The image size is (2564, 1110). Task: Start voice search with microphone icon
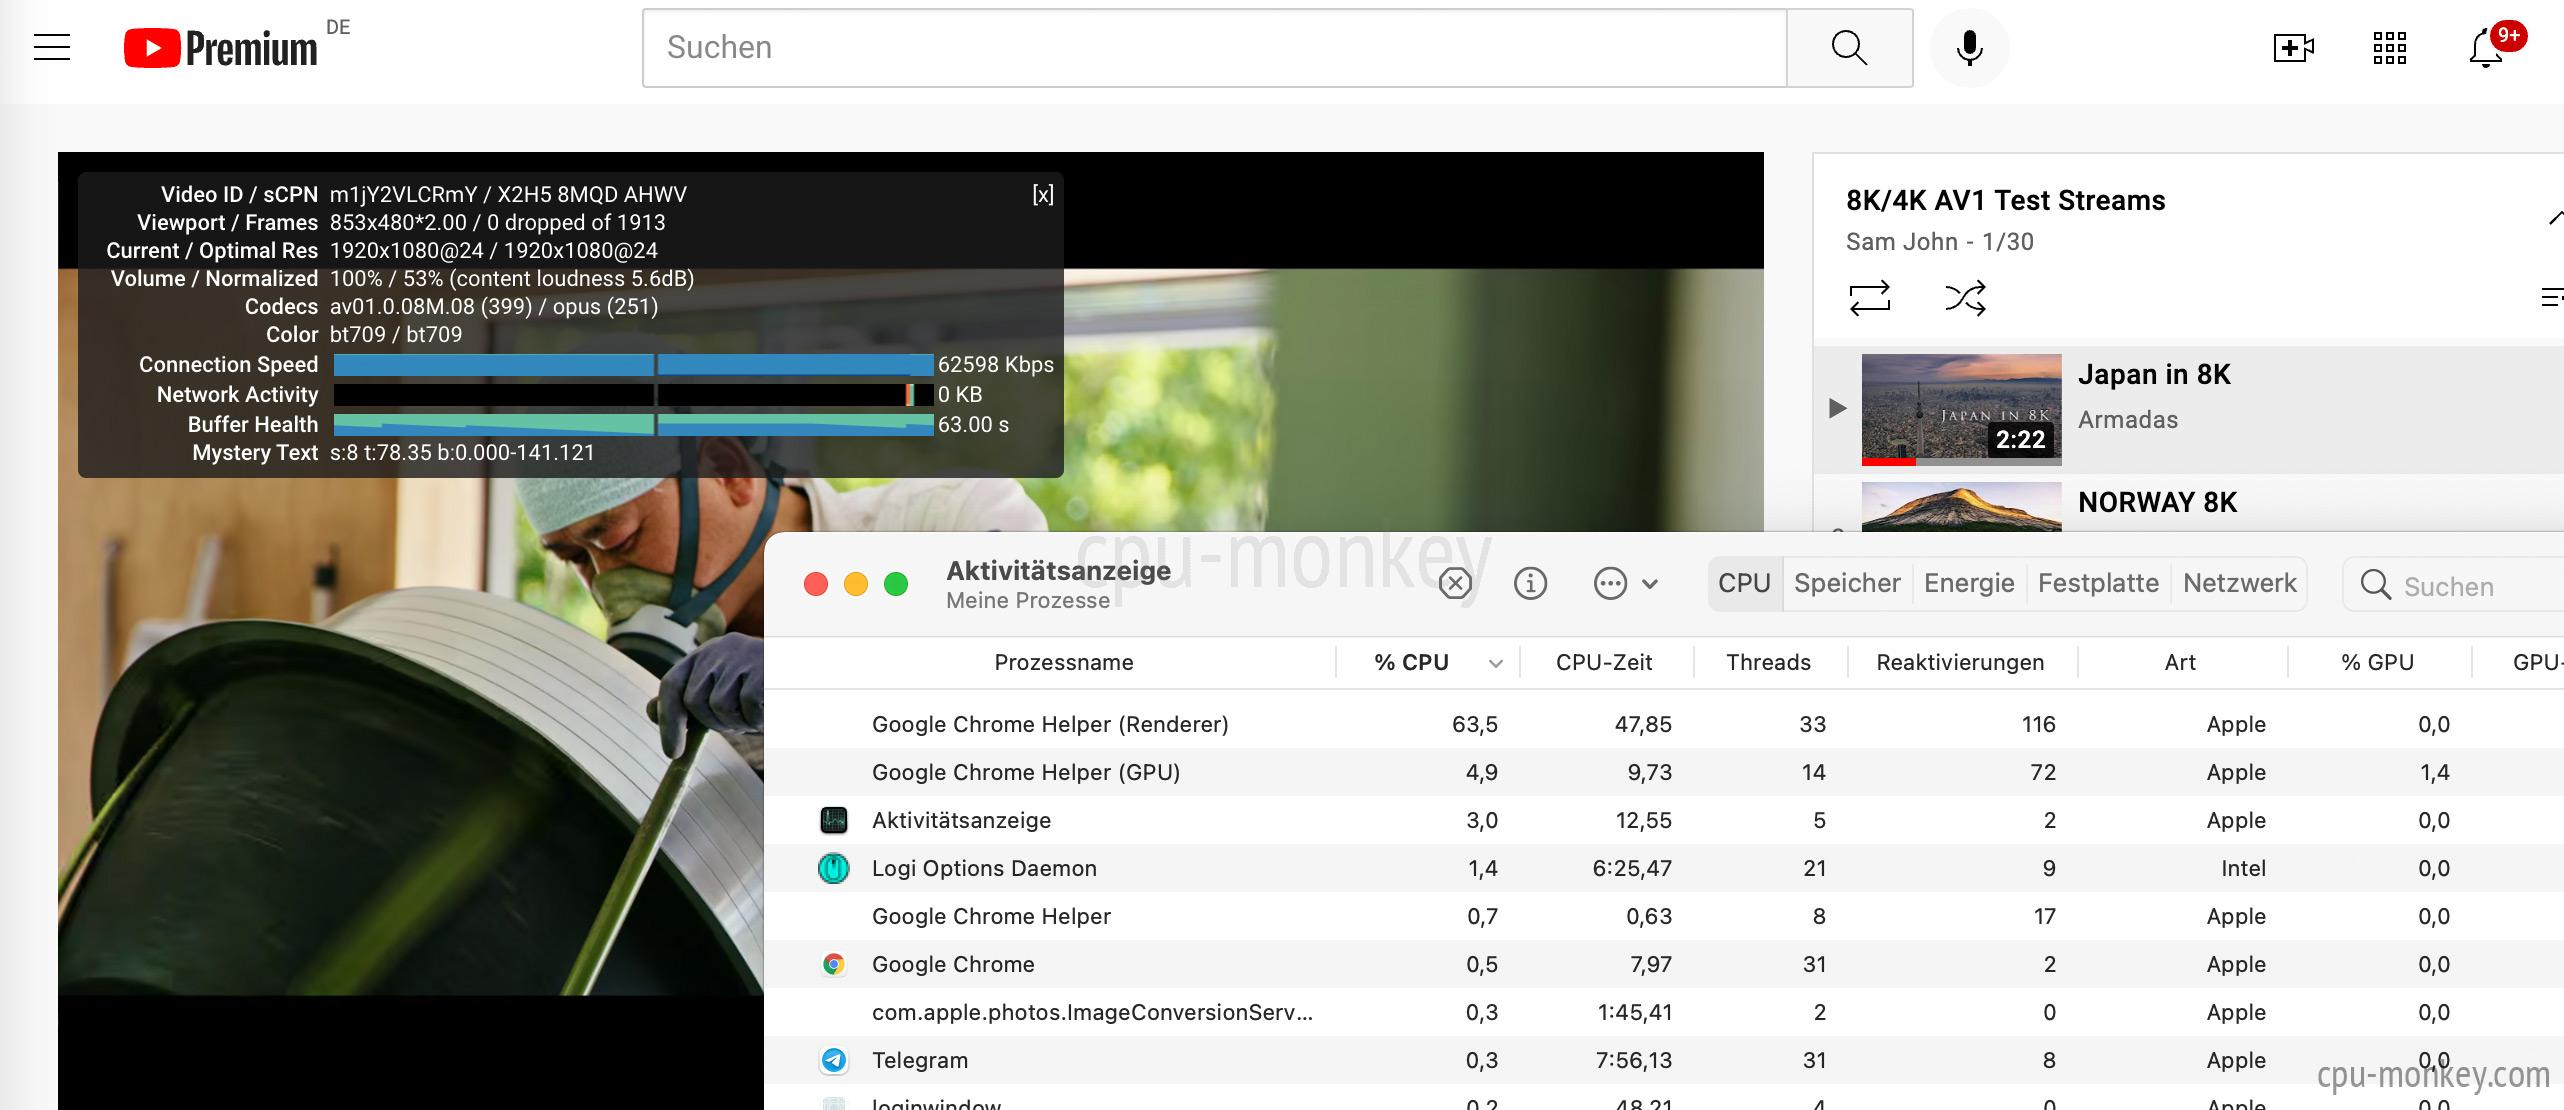[x=1969, y=48]
